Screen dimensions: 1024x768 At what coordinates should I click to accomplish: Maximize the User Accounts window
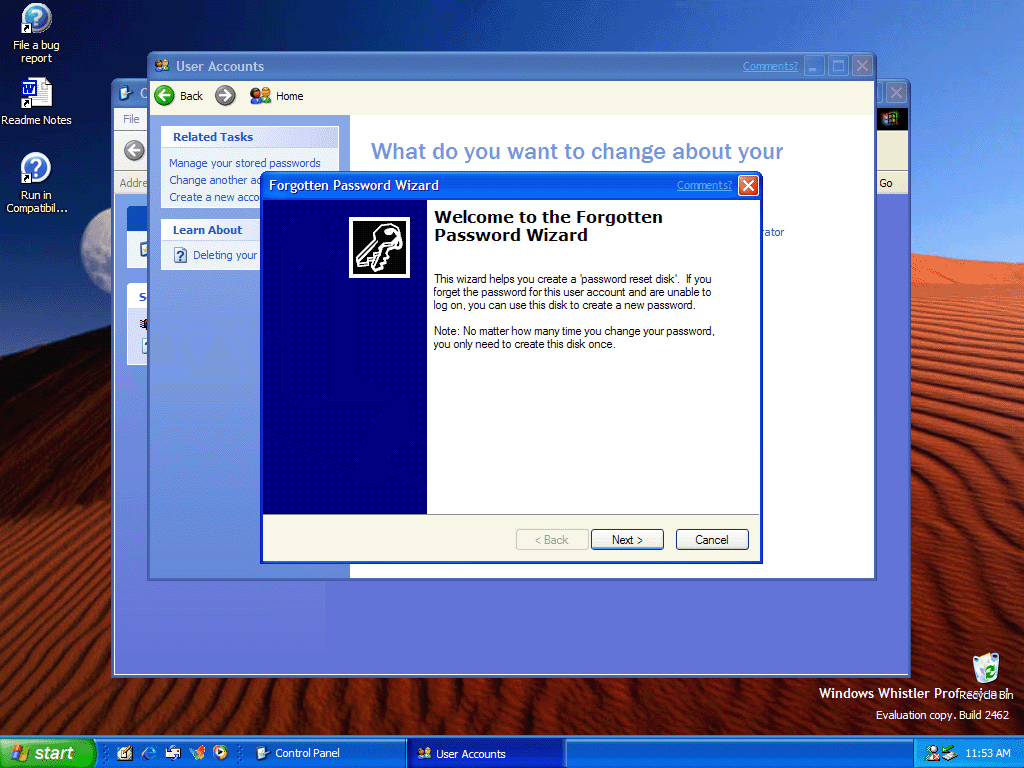(839, 66)
